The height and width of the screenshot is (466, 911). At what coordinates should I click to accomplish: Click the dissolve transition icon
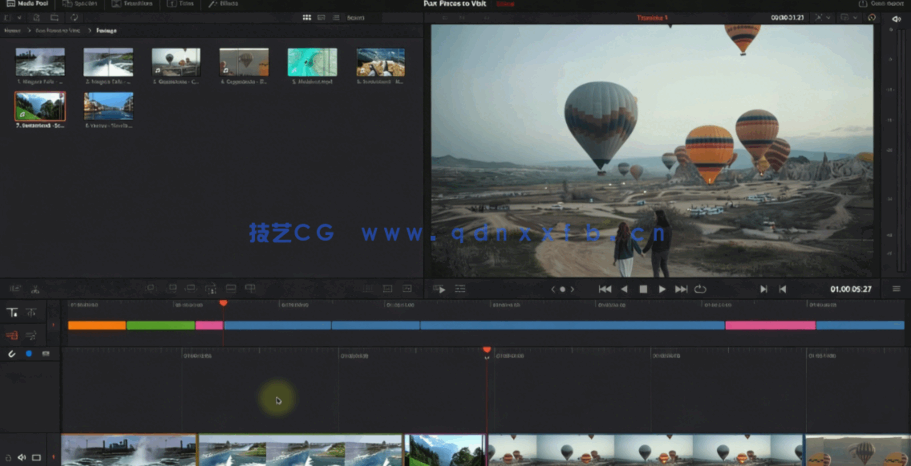388,288
